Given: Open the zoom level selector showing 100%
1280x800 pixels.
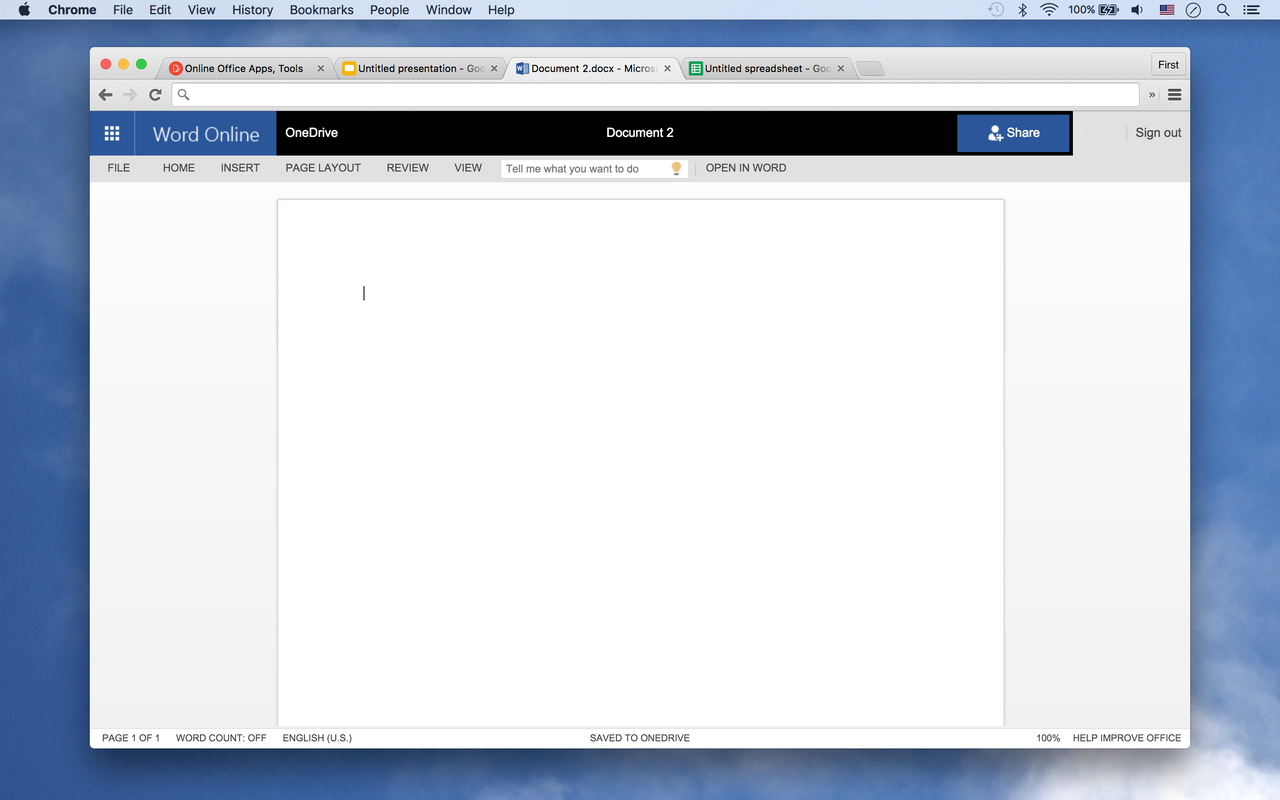Looking at the screenshot, I should coord(1047,738).
